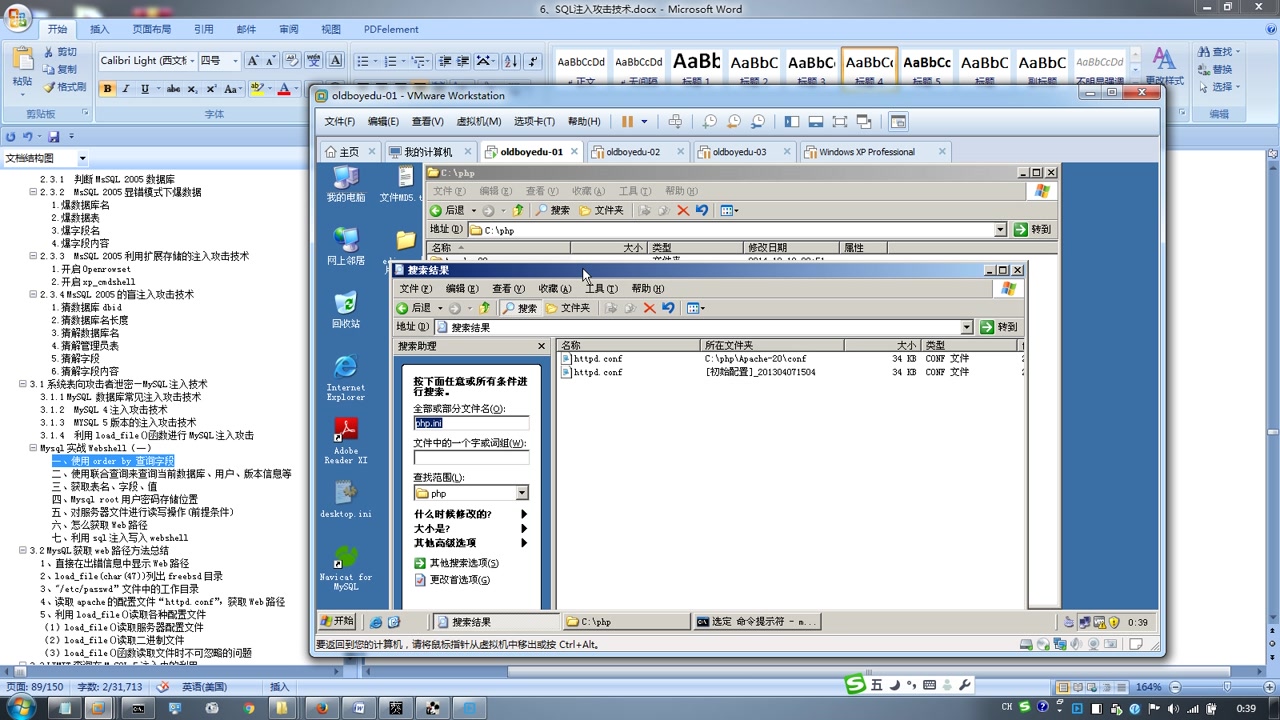
Task: Click the XP 开始 start button
Action: click(337, 621)
